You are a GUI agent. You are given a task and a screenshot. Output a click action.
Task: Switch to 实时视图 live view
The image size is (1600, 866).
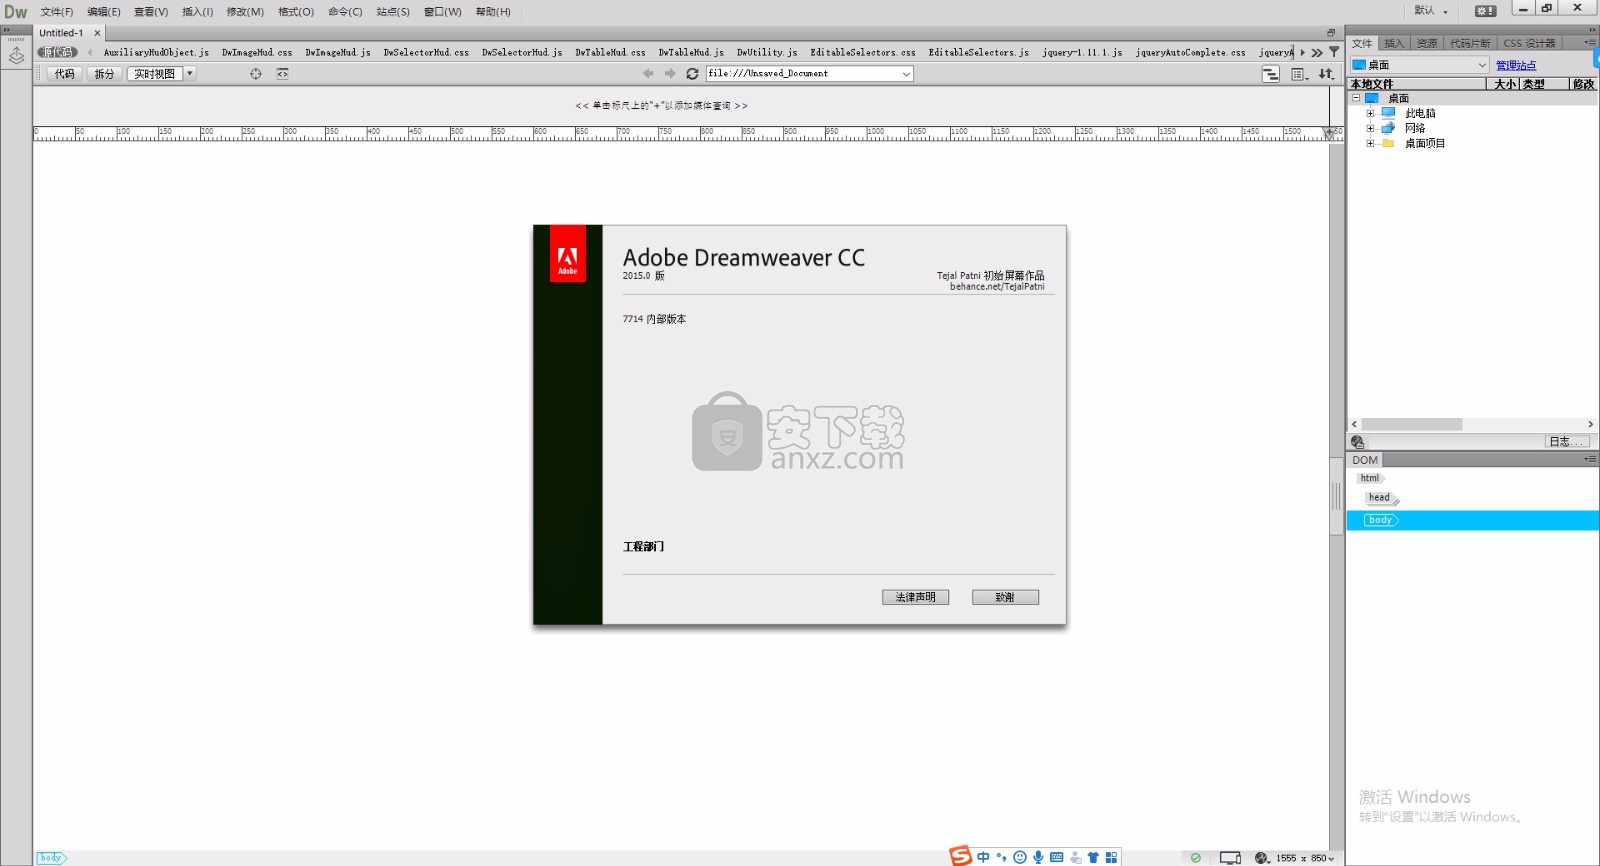155,74
